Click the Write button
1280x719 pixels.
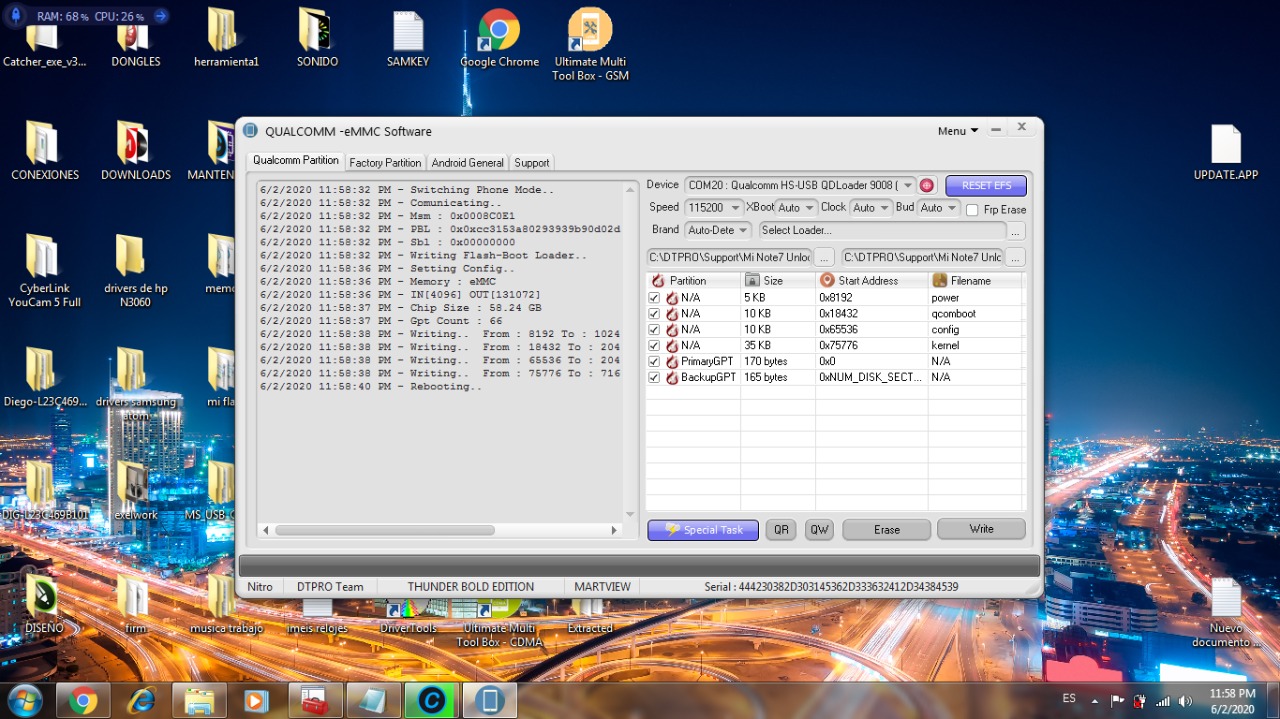point(982,529)
